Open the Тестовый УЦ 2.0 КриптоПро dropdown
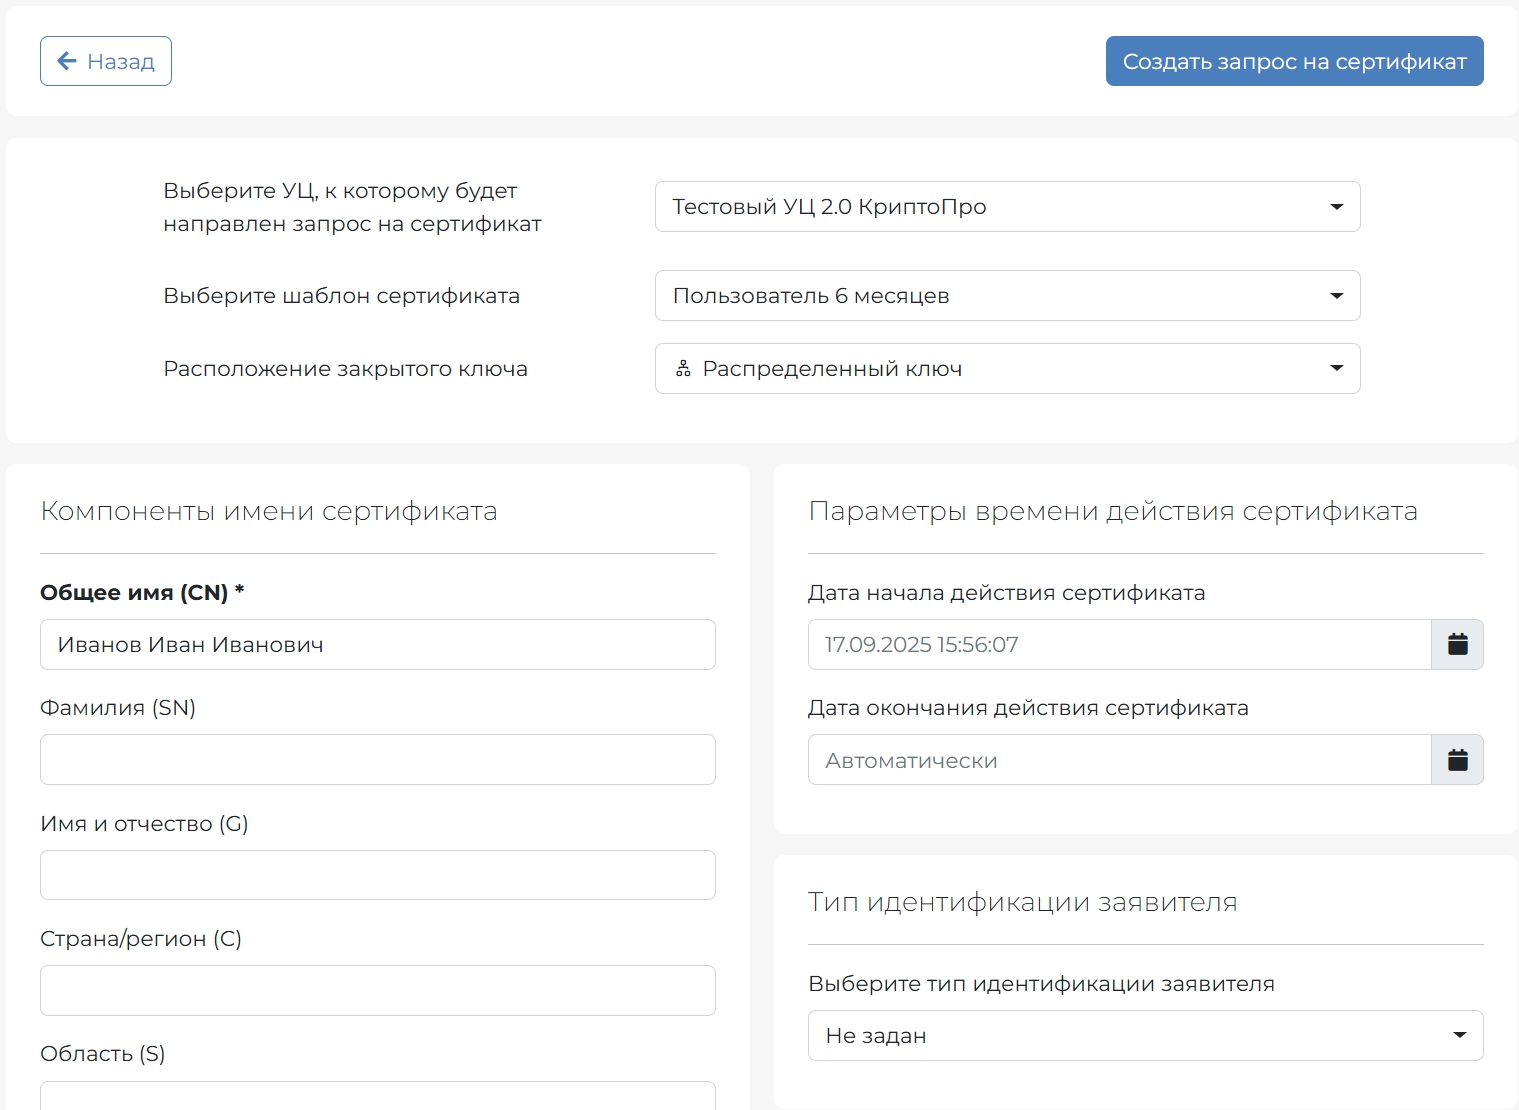 click(x=1000, y=207)
